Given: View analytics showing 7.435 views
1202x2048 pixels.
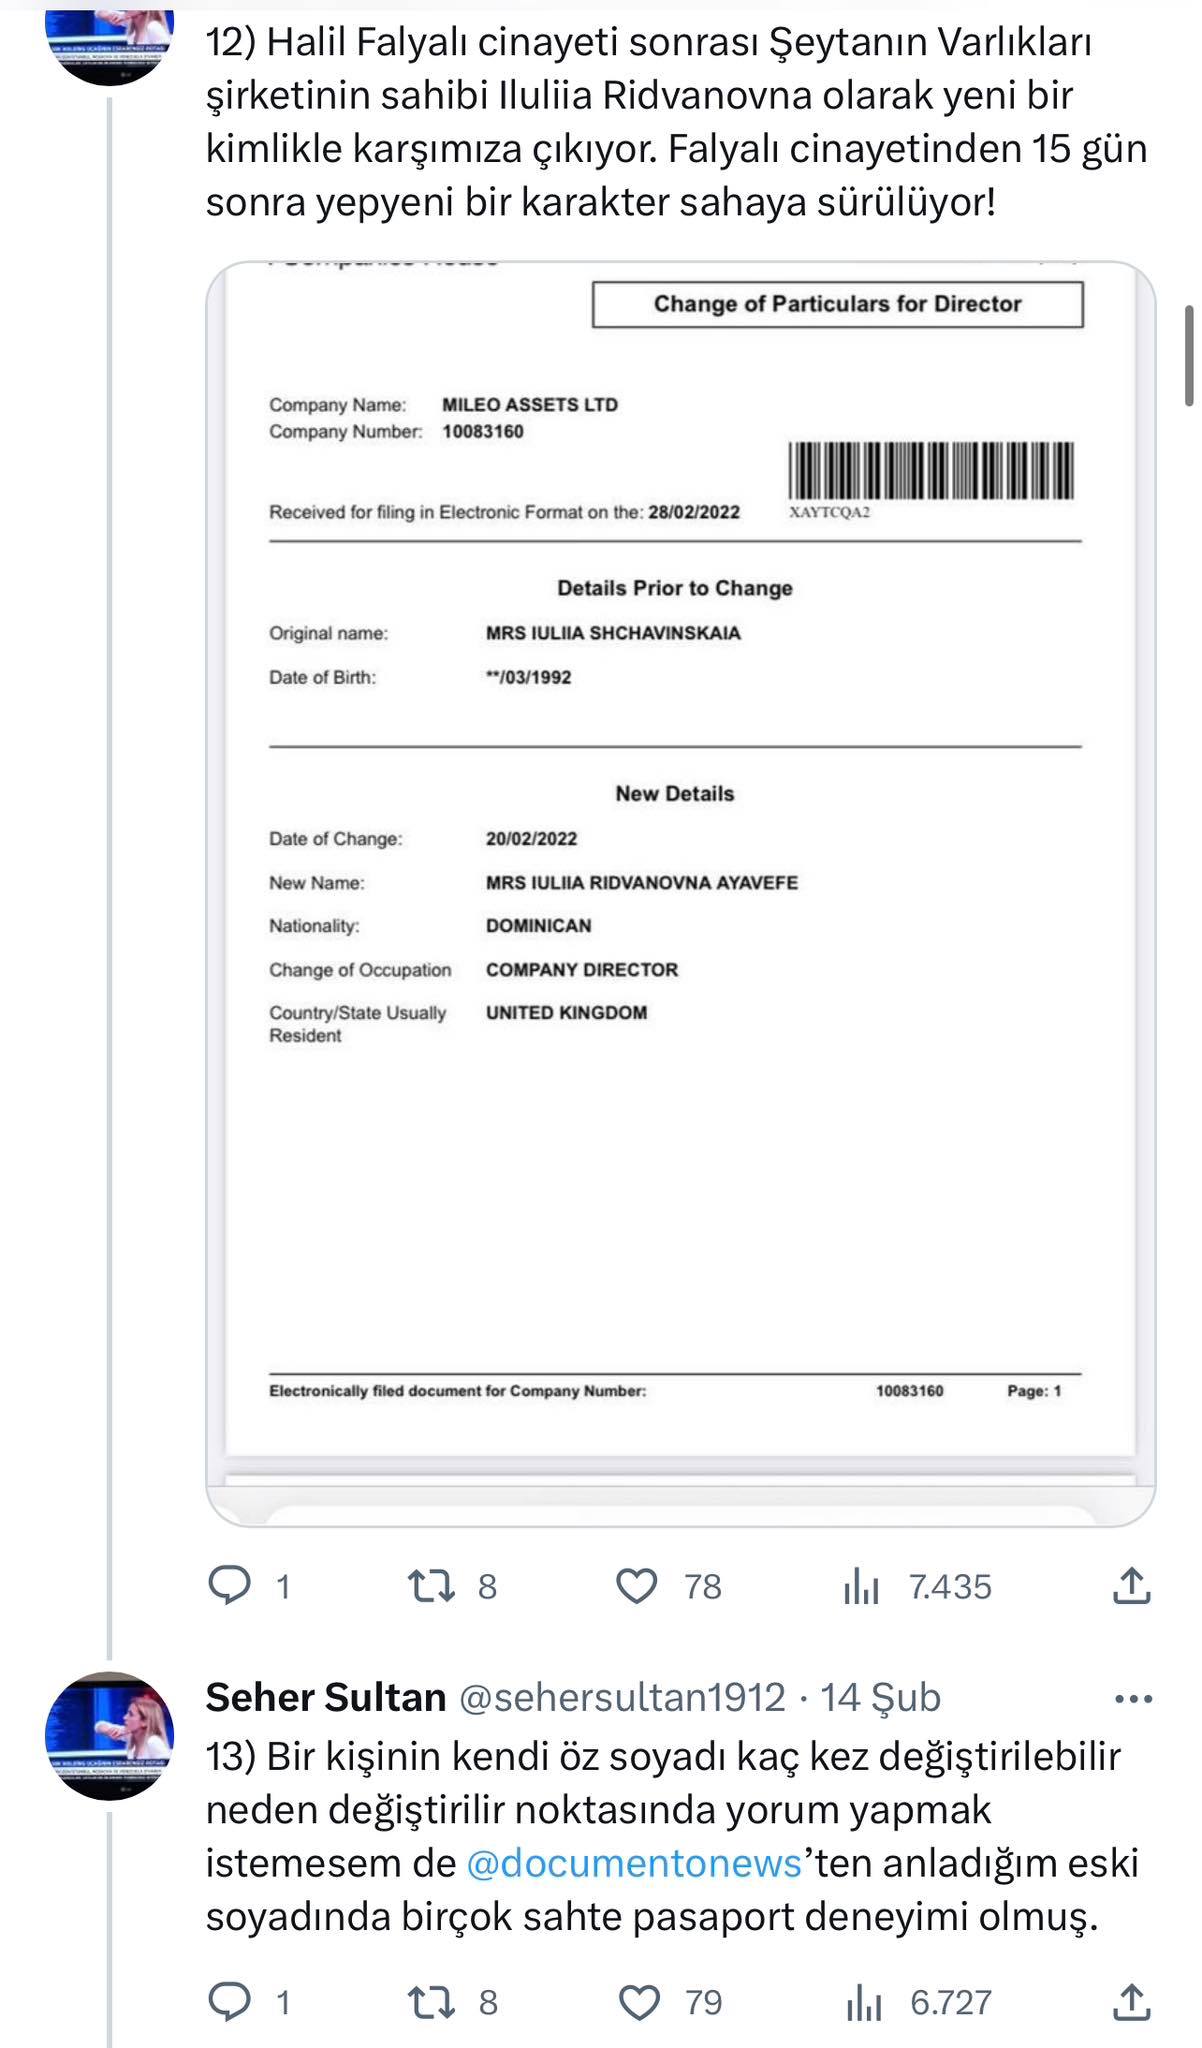Looking at the screenshot, I should click(x=860, y=1585).
